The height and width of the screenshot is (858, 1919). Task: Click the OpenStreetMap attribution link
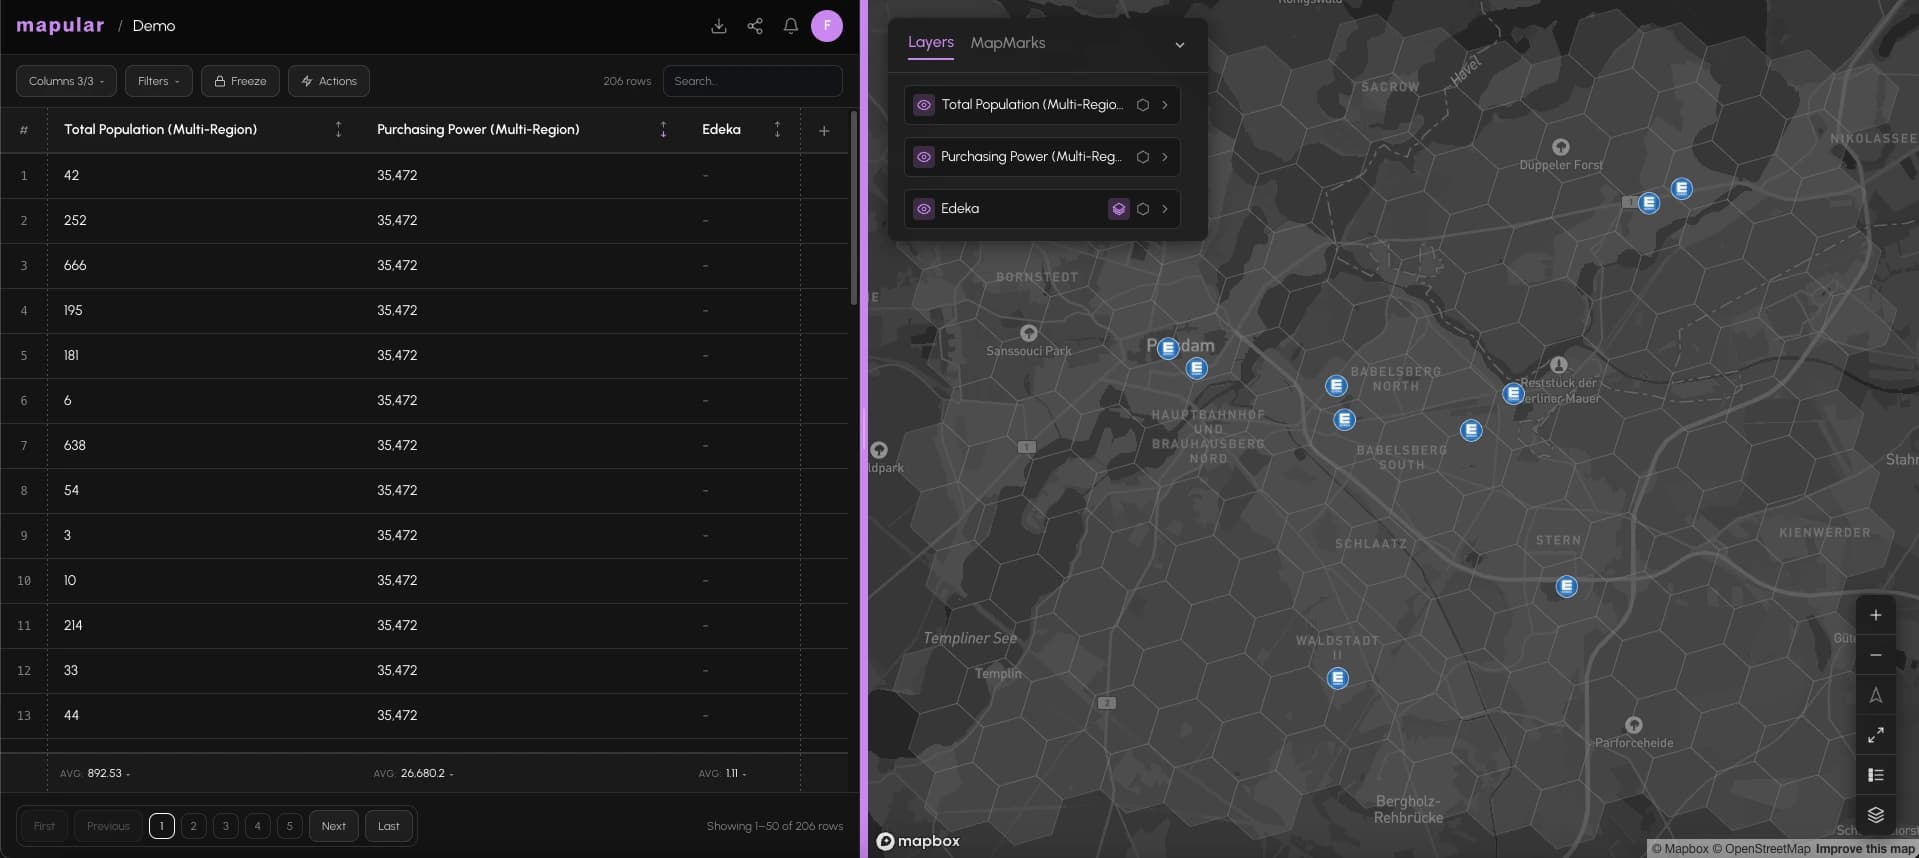(1761, 849)
